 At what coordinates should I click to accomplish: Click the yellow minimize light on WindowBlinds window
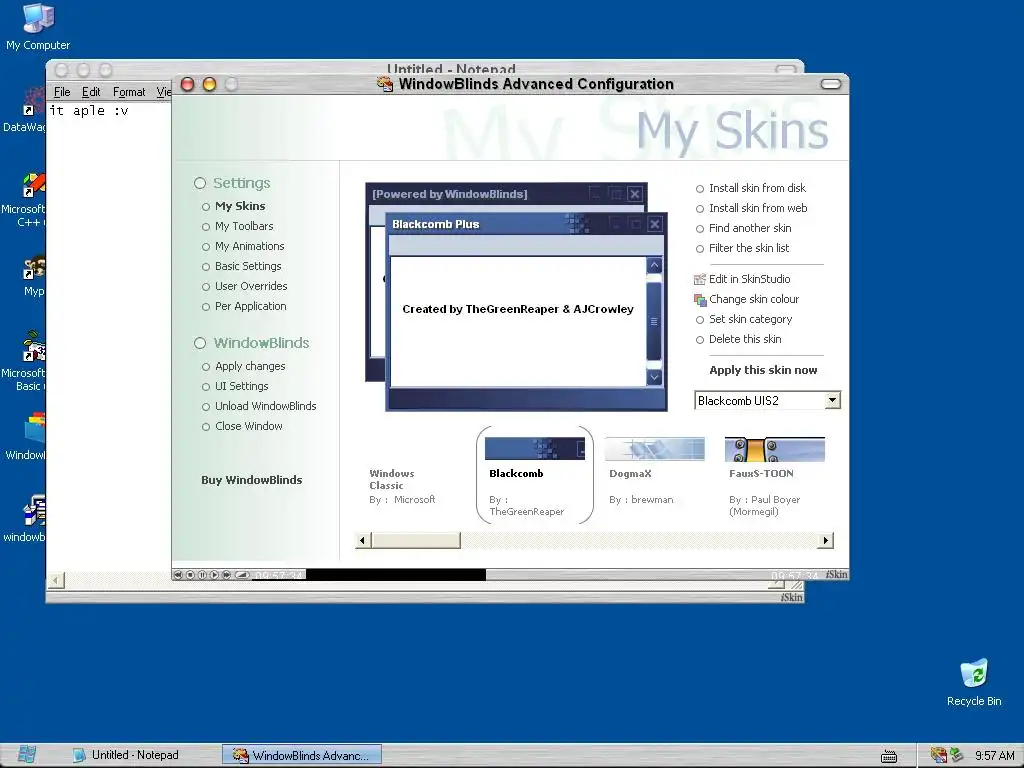point(210,84)
